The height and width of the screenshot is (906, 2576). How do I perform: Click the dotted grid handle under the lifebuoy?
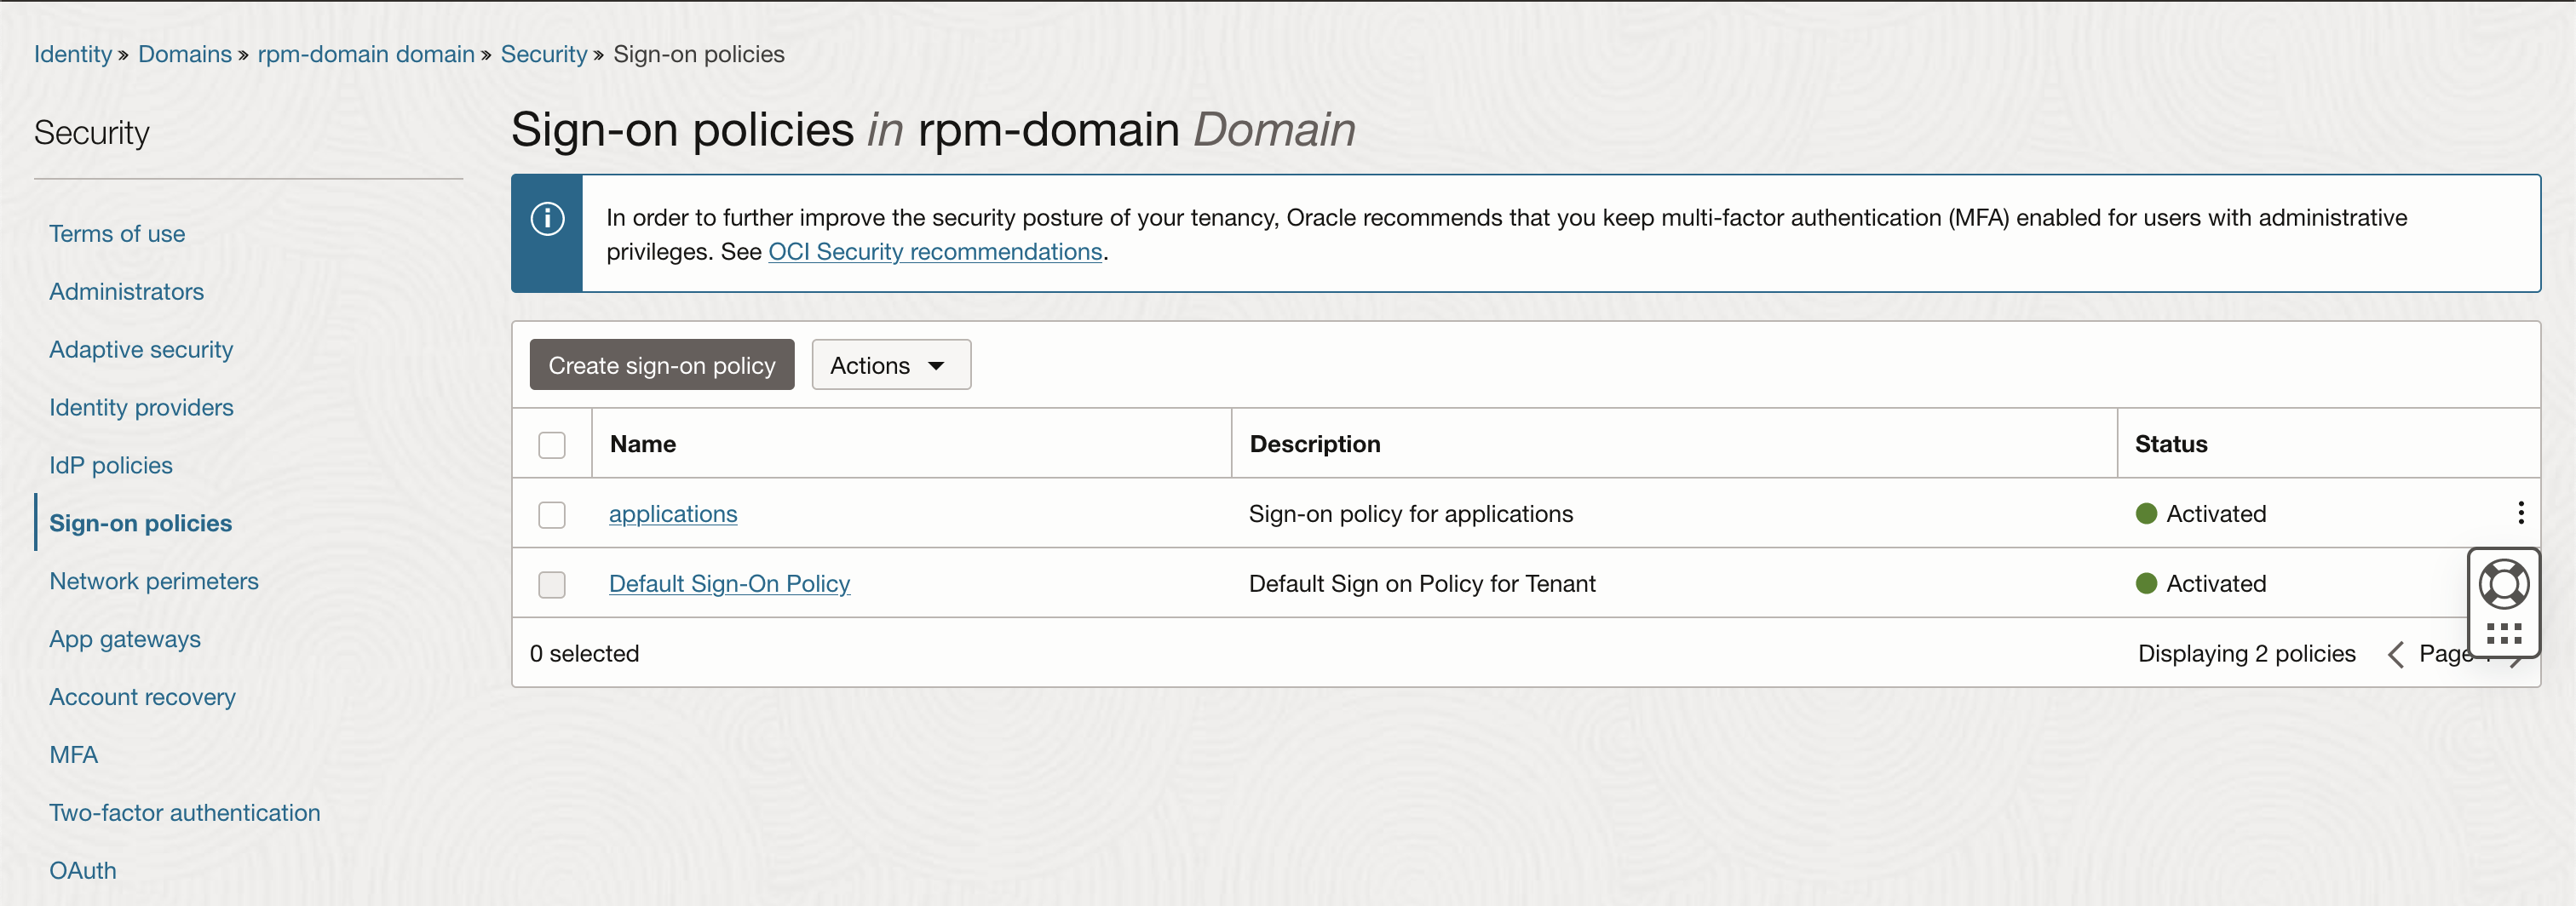[2504, 634]
